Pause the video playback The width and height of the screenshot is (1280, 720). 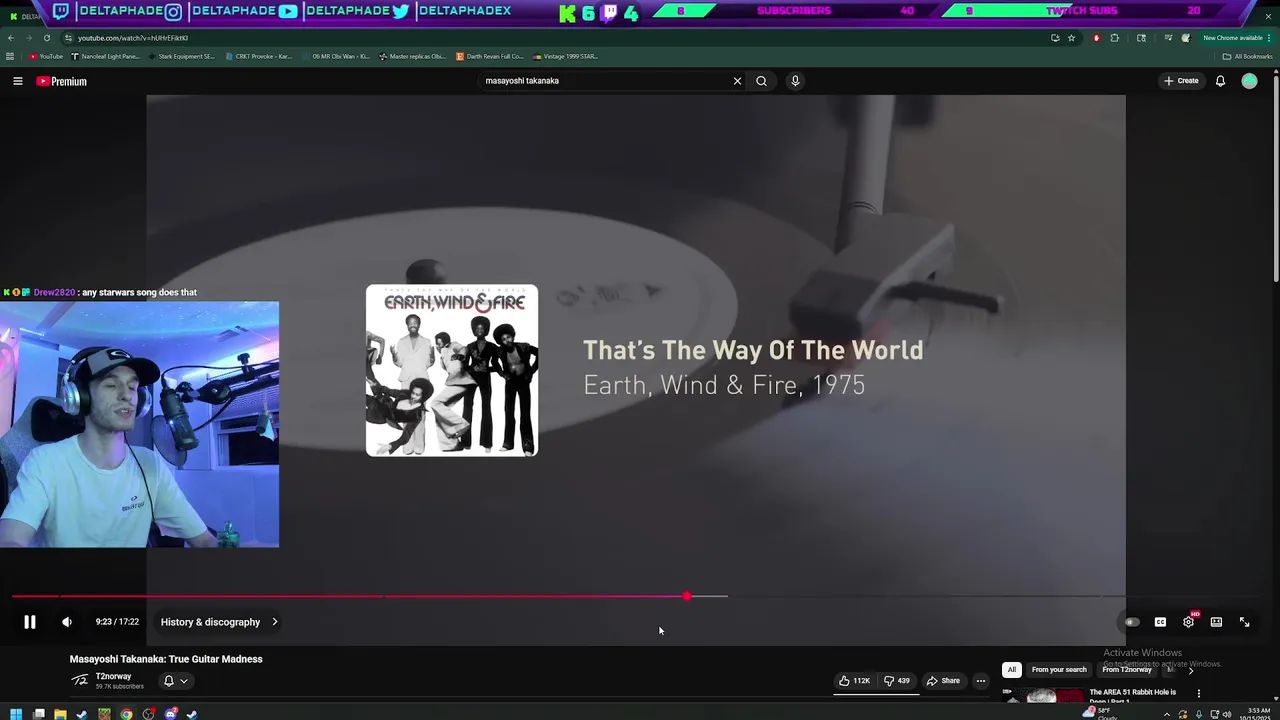(x=30, y=622)
